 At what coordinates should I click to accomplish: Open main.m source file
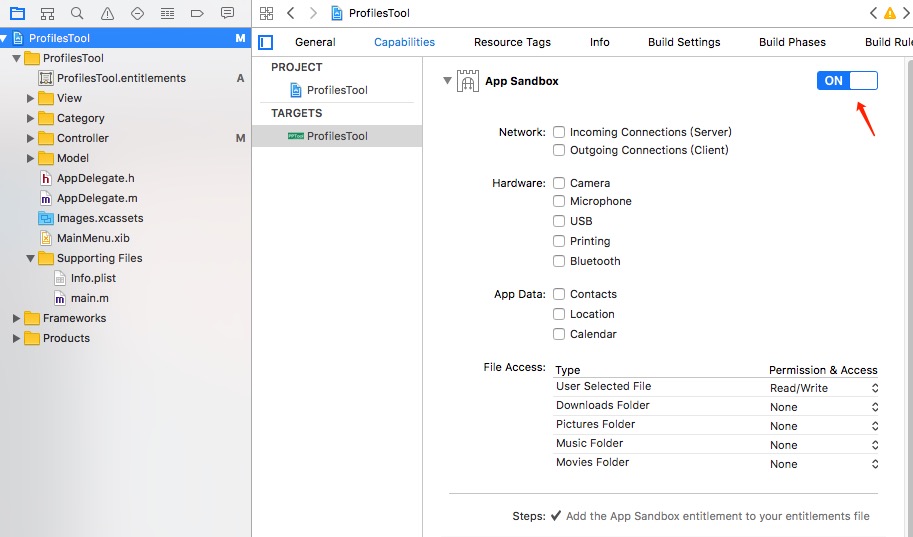click(90, 298)
